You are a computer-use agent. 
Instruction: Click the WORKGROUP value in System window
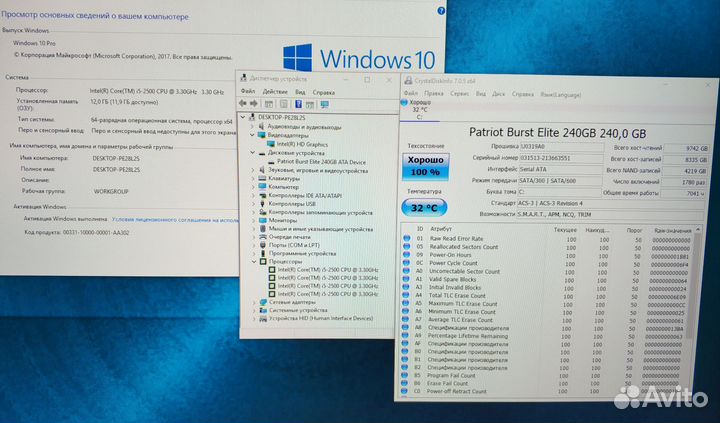[x=111, y=192]
